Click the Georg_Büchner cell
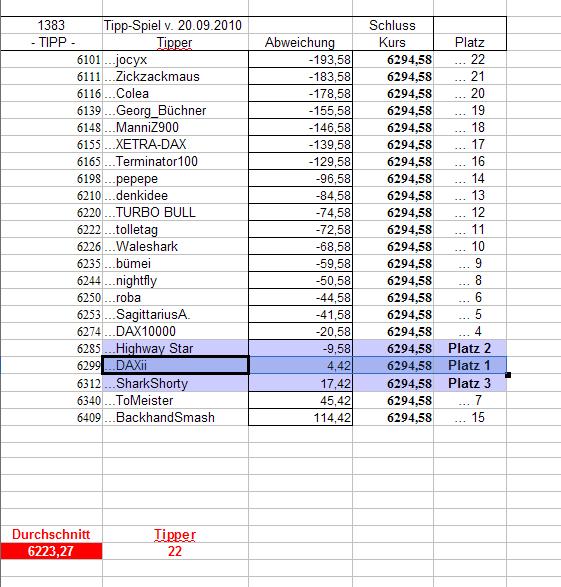This screenshot has height=587, width=561. click(x=175, y=110)
